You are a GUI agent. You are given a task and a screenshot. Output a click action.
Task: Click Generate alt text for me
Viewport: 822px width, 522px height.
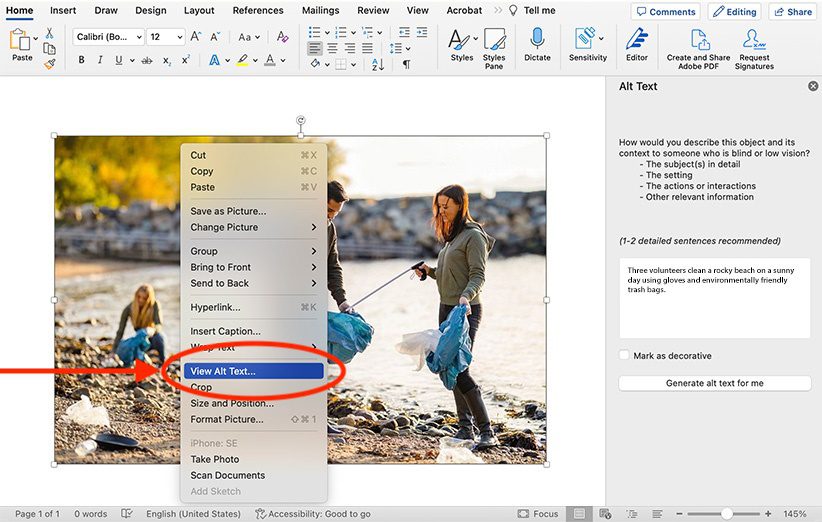(x=715, y=383)
